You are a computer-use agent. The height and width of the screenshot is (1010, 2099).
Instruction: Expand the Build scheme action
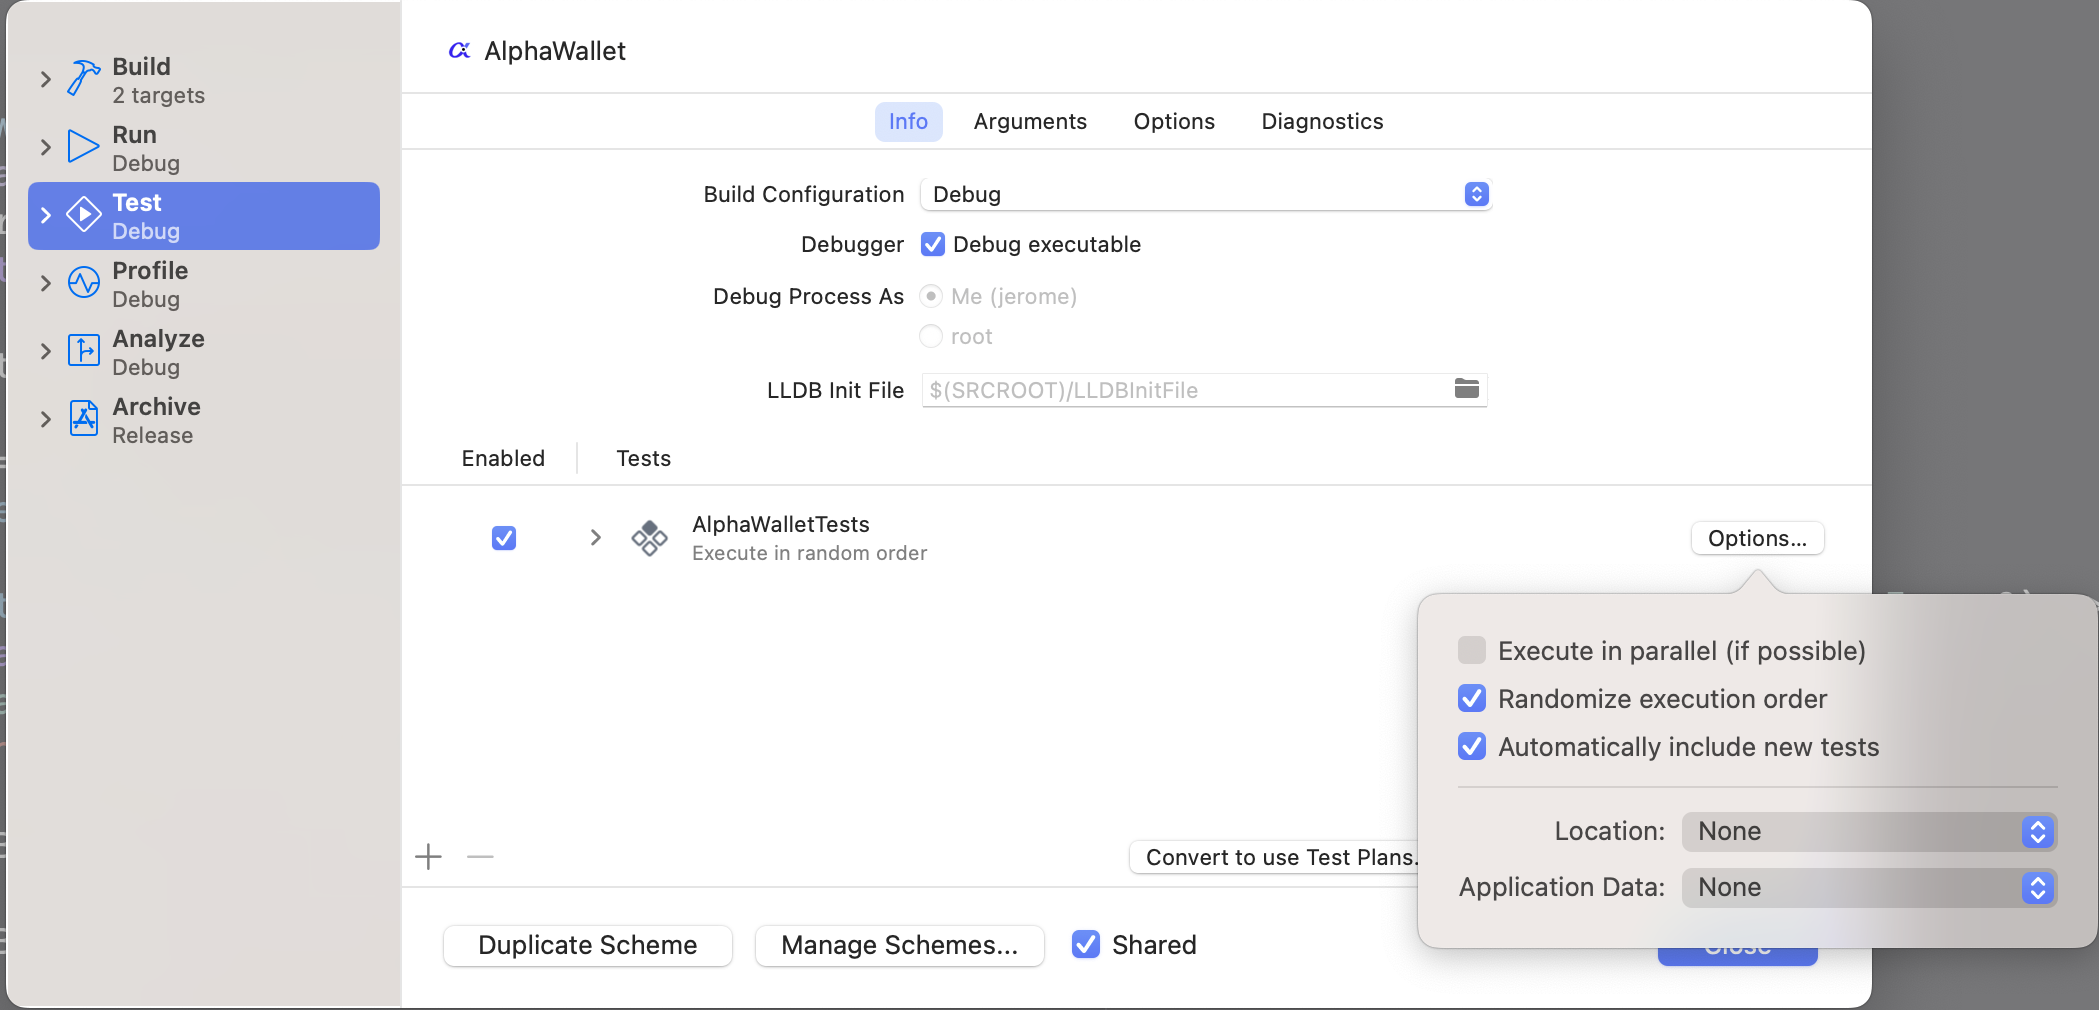coord(45,79)
